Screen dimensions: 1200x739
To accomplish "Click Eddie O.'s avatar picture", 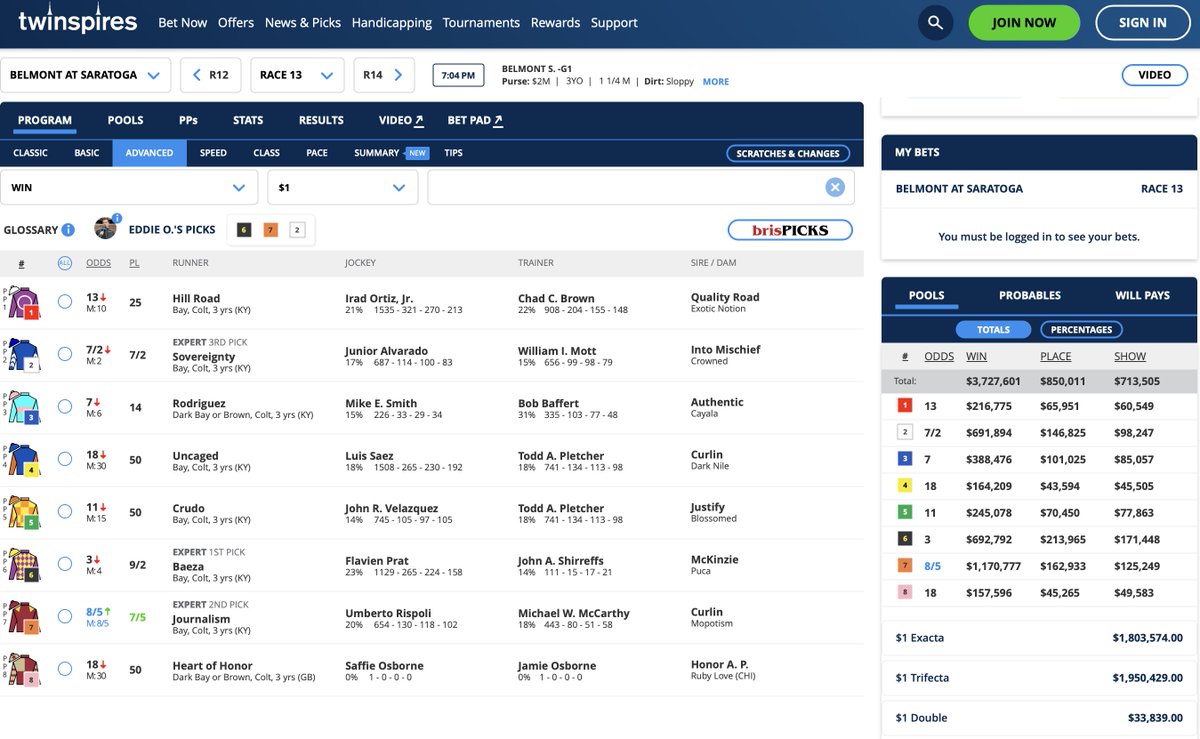I will coord(105,229).
